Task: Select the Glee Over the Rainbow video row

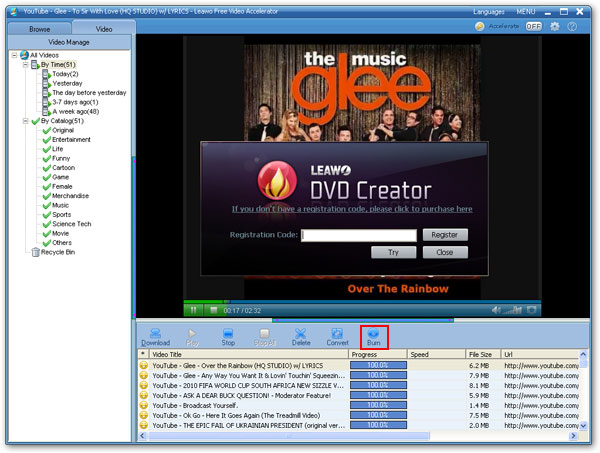Action: click(x=359, y=365)
